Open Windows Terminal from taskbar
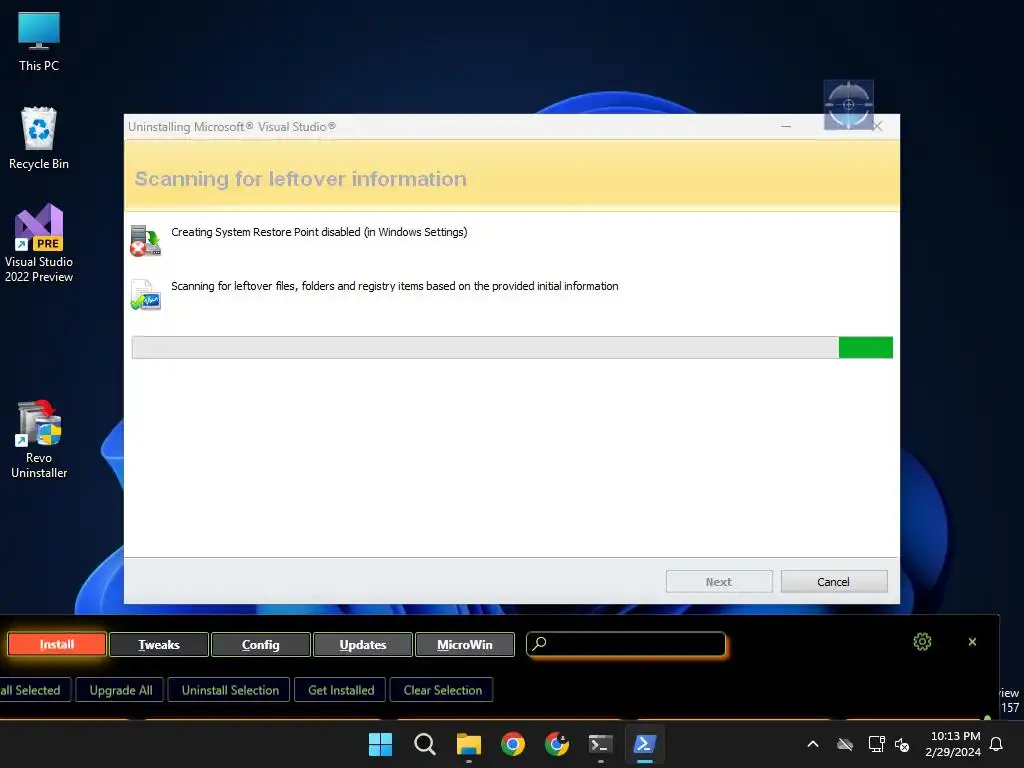This screenshot has width=1024, height=768. 600,744
